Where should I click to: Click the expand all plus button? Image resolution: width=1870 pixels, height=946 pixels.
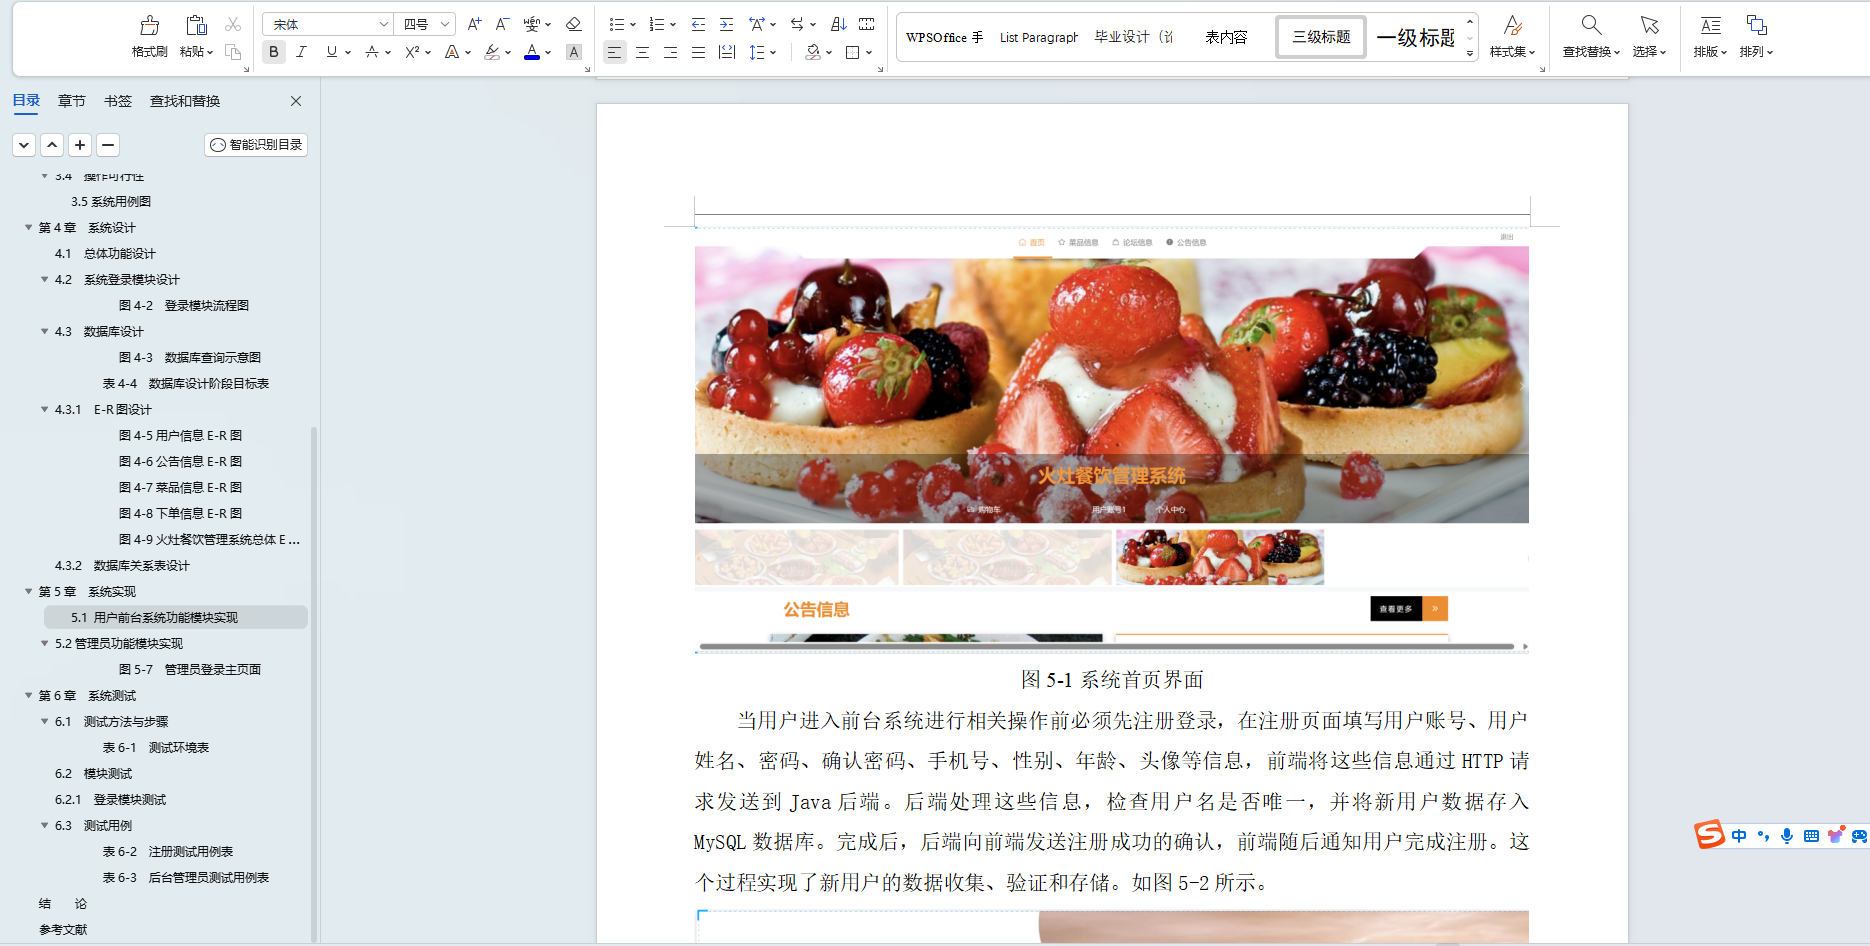80,145
